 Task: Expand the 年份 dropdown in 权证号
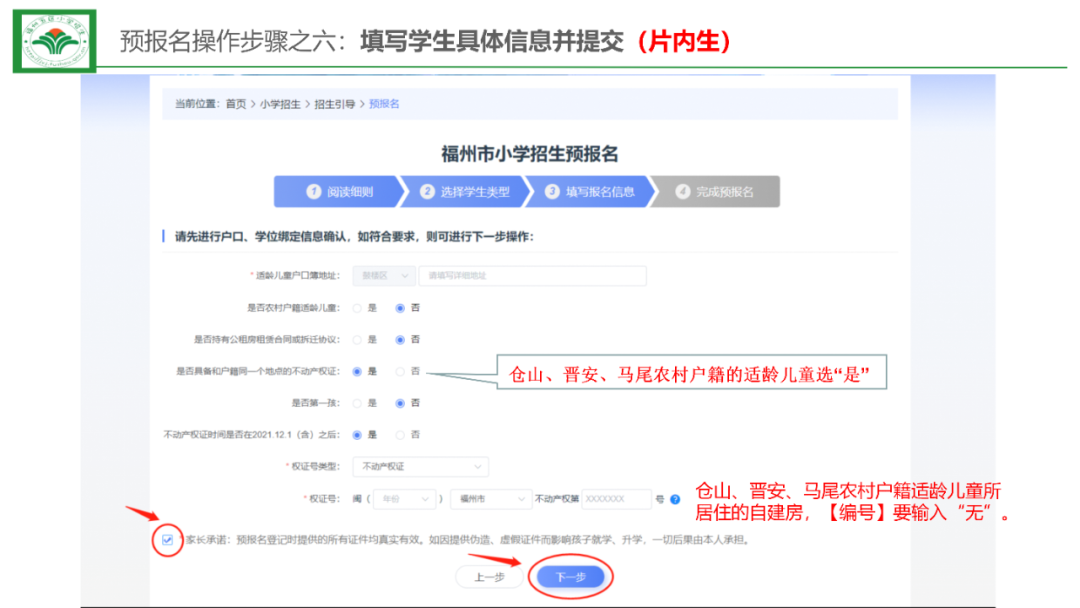(x=406, y=498)
